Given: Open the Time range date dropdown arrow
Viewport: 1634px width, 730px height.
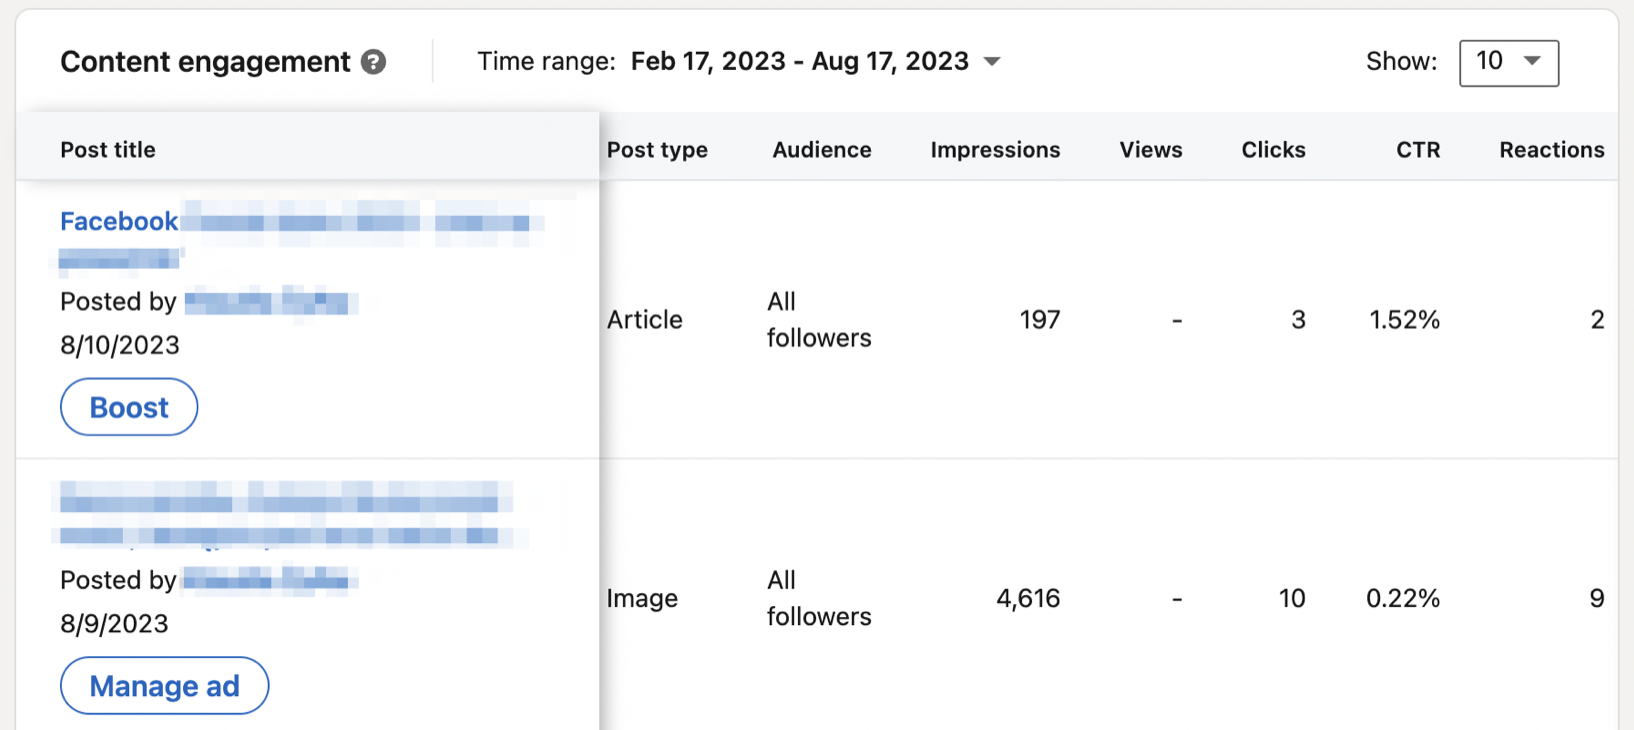Looking at the screenshot, I should 992,62.
